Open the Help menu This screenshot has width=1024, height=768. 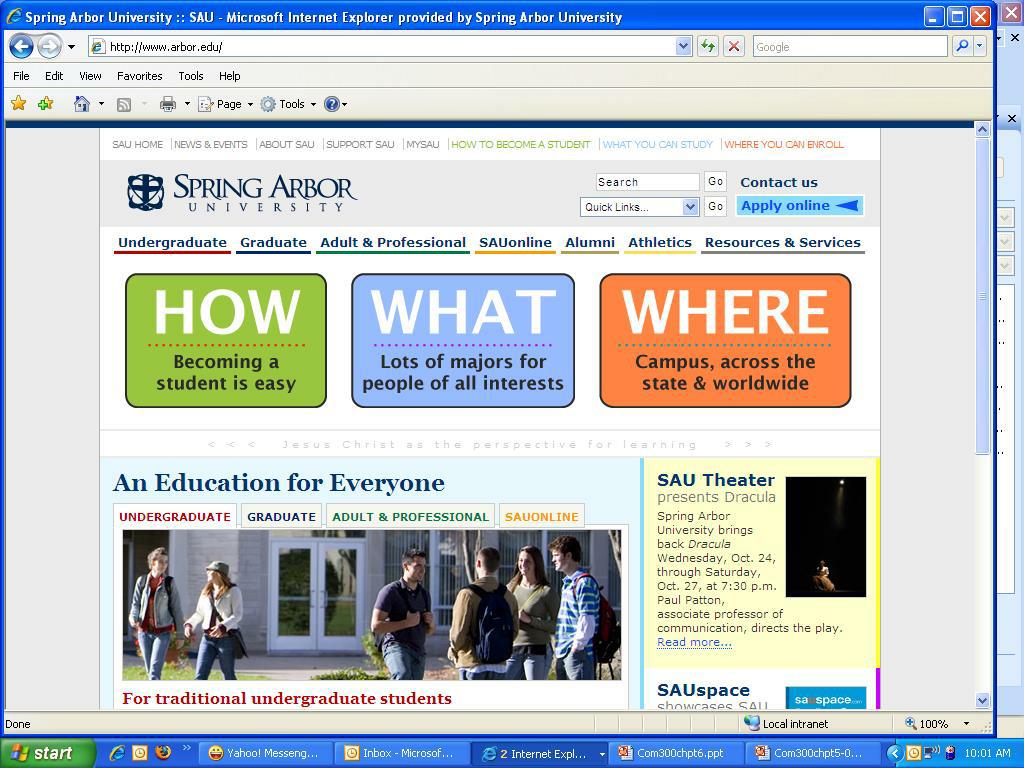coord(229,76)
